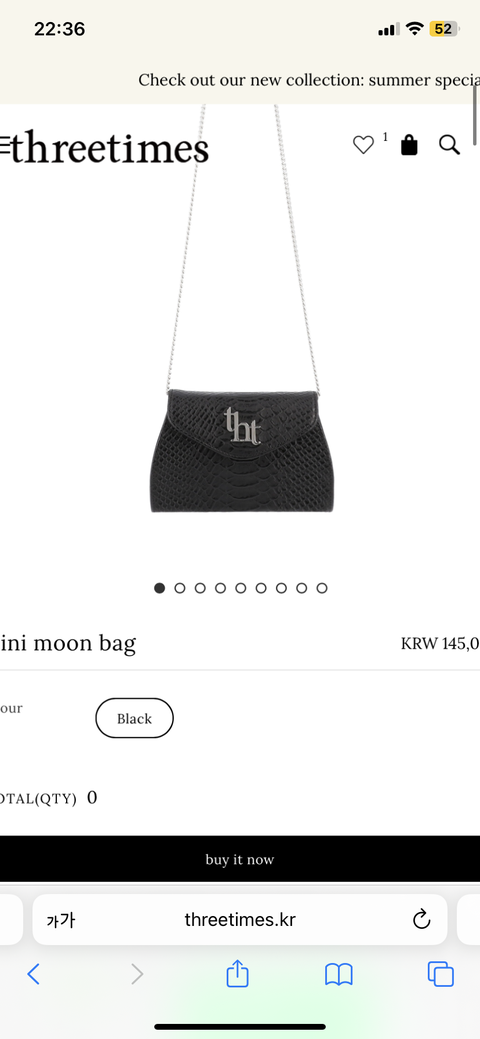
Task: Open the wishlist heart icon
Action: [x=363, y=144]
